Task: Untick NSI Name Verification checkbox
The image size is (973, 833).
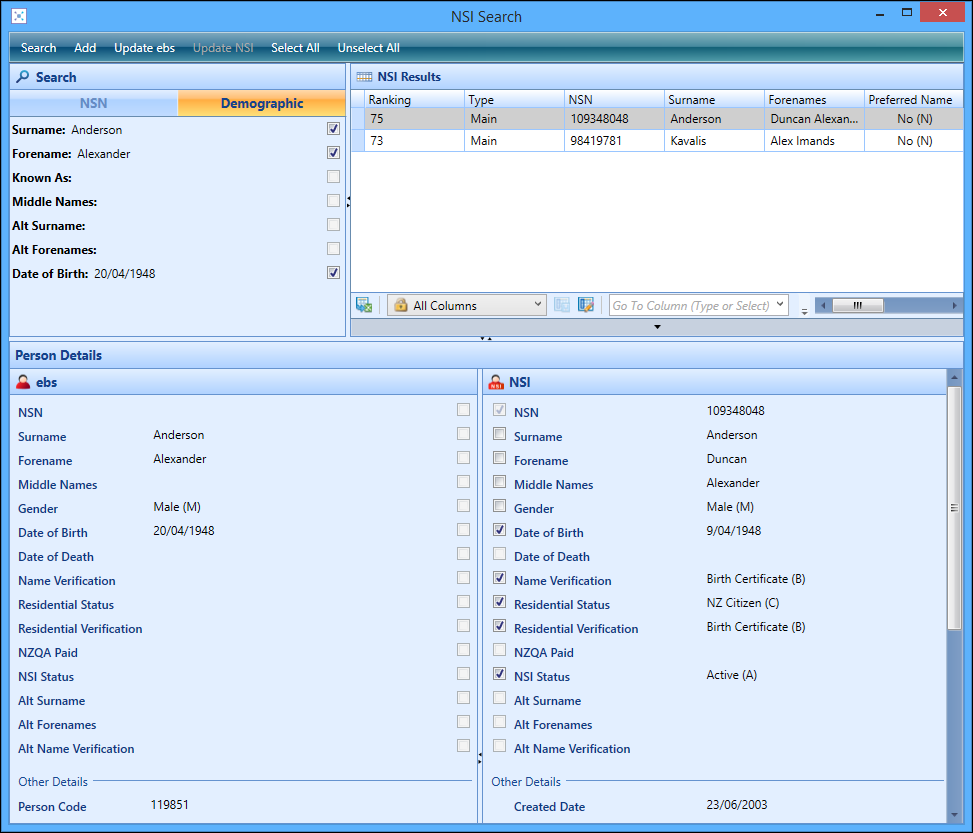Action: coord(500,577)
